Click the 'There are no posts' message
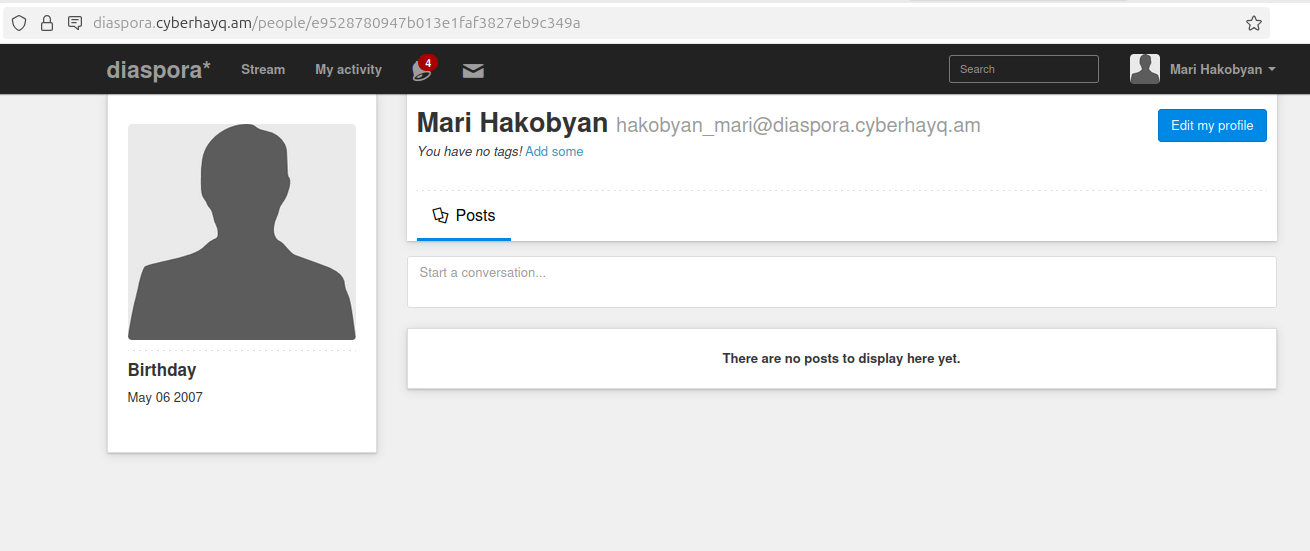Screen dimensions: 1310x551 click(x=842, y=358)
